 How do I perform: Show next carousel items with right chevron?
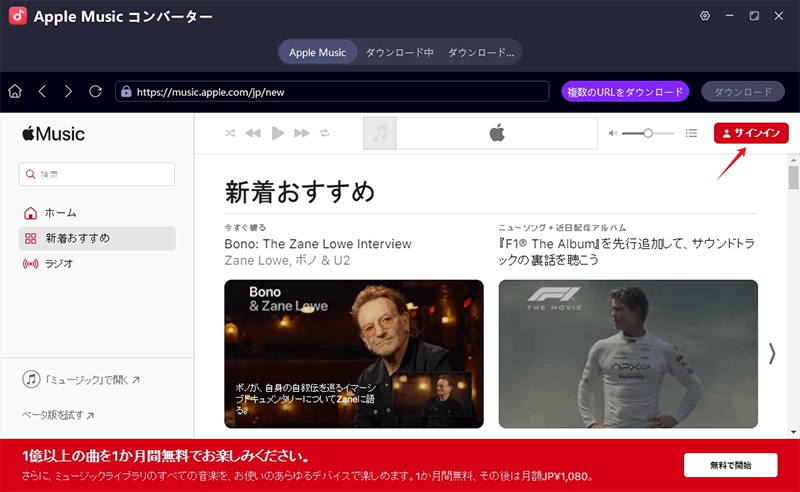click(772, 353)
